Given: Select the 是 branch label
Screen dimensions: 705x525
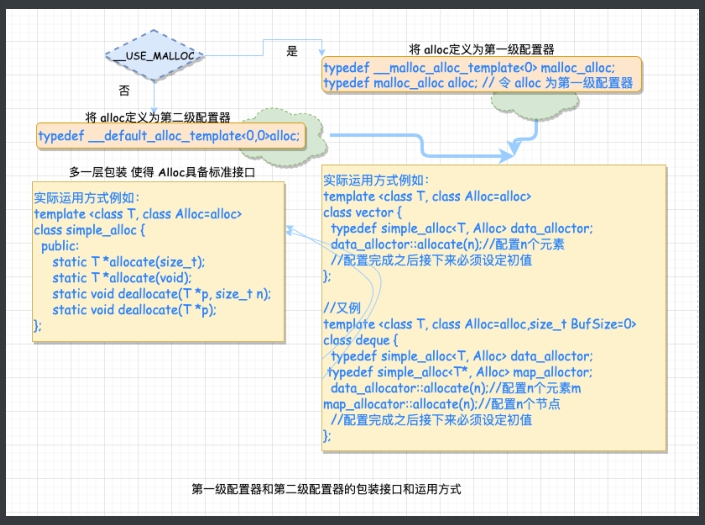Looking at the screenshot, I should (292, 52).
